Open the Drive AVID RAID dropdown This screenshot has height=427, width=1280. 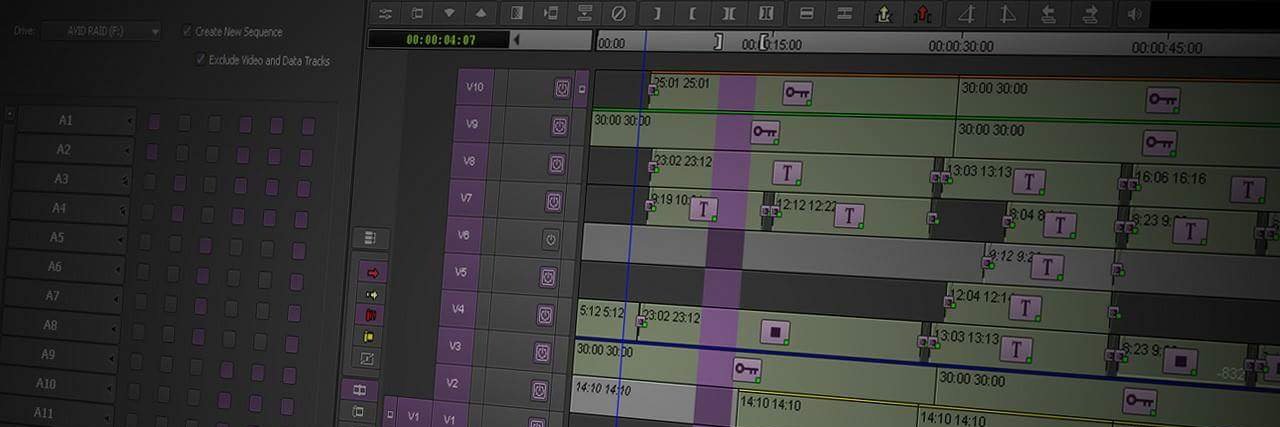pos(101,31)
